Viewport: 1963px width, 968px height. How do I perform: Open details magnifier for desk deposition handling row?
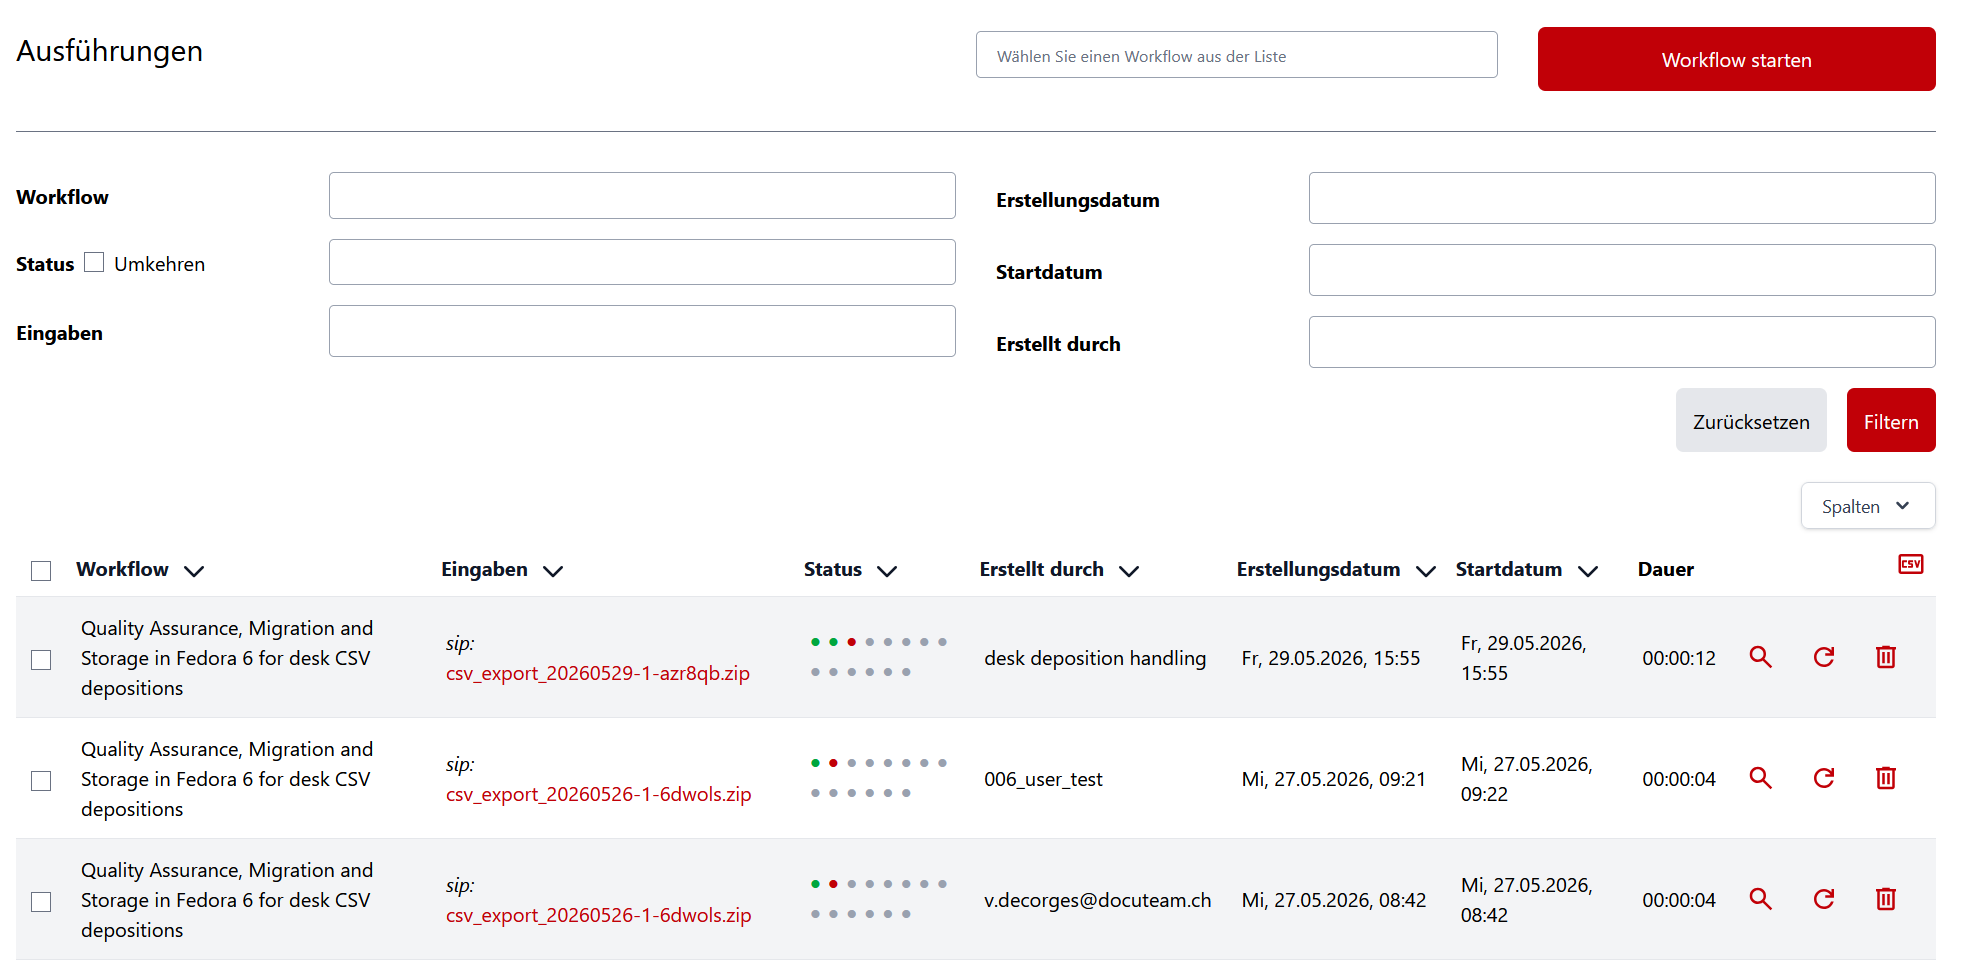point(1760,657)
